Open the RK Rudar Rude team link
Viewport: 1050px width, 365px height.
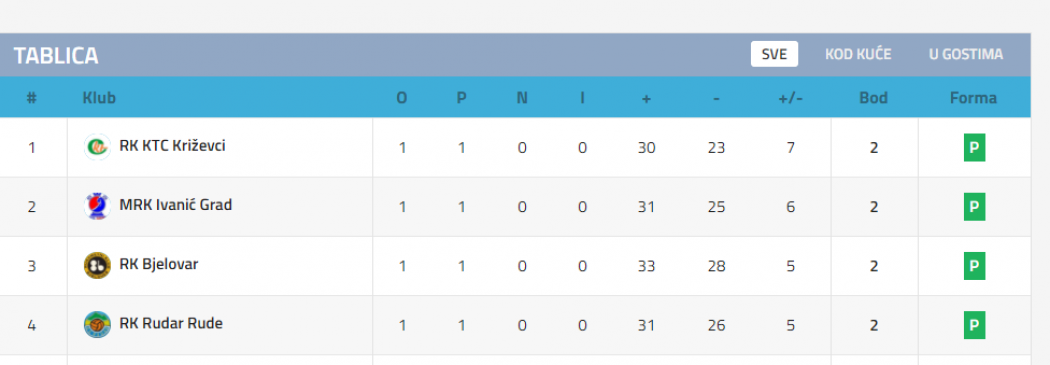point(171,323)
